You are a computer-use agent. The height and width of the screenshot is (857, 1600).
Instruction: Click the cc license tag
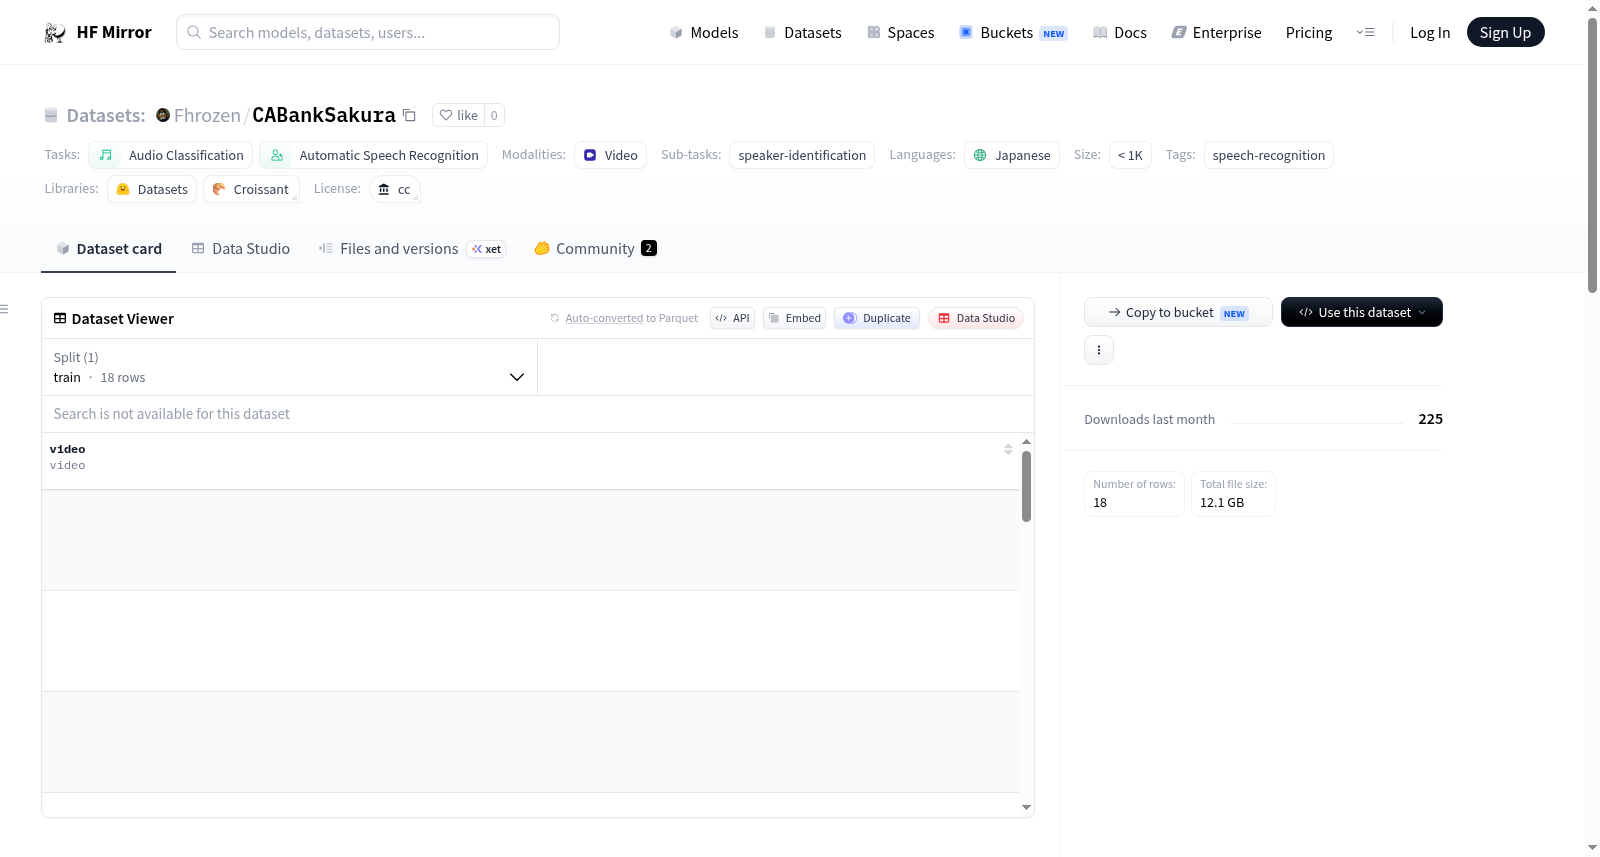pos(395,189)
